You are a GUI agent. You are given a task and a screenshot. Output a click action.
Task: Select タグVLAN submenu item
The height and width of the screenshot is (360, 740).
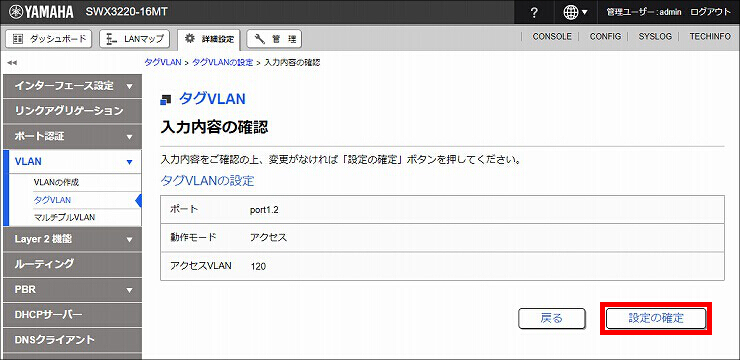pyautogui.click(x=52, y=200)
